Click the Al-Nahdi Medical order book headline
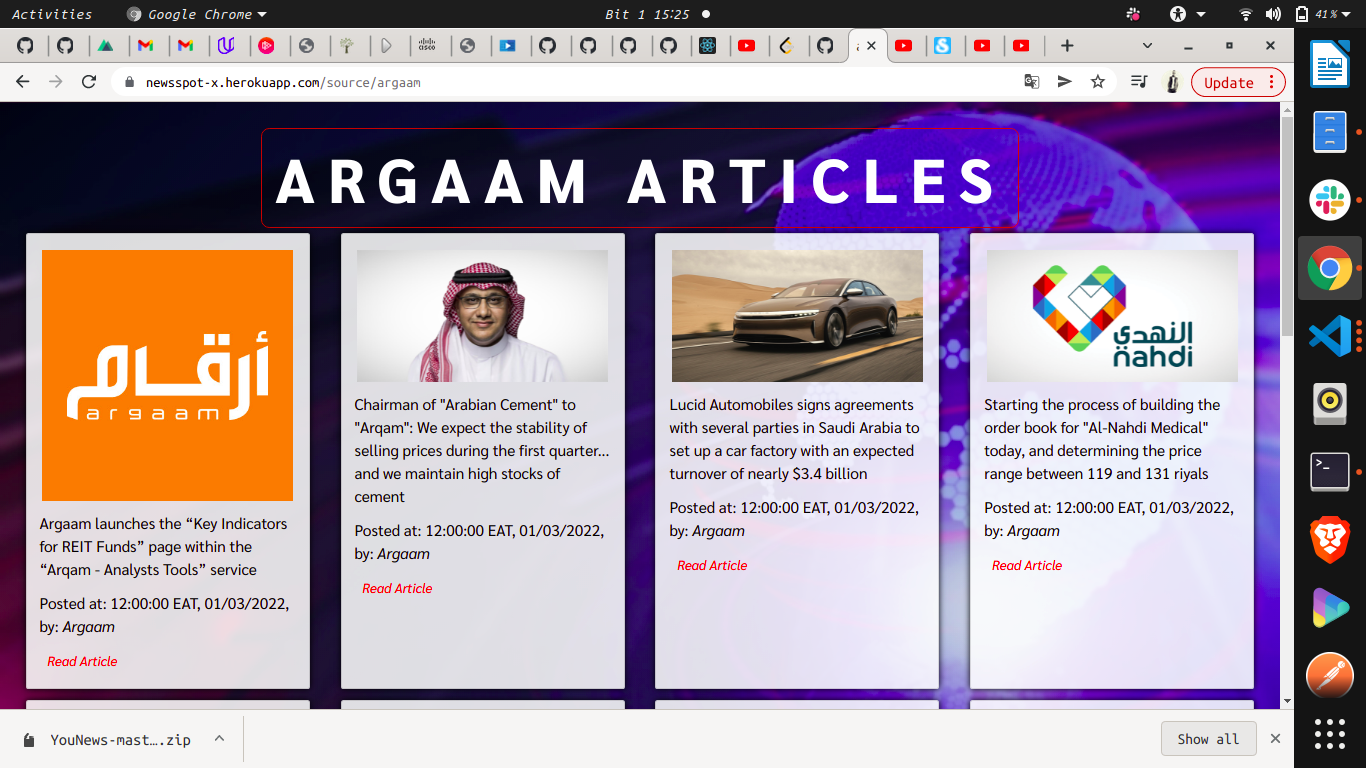This screenshot has width=1366, height=768. pos(1102,439)
